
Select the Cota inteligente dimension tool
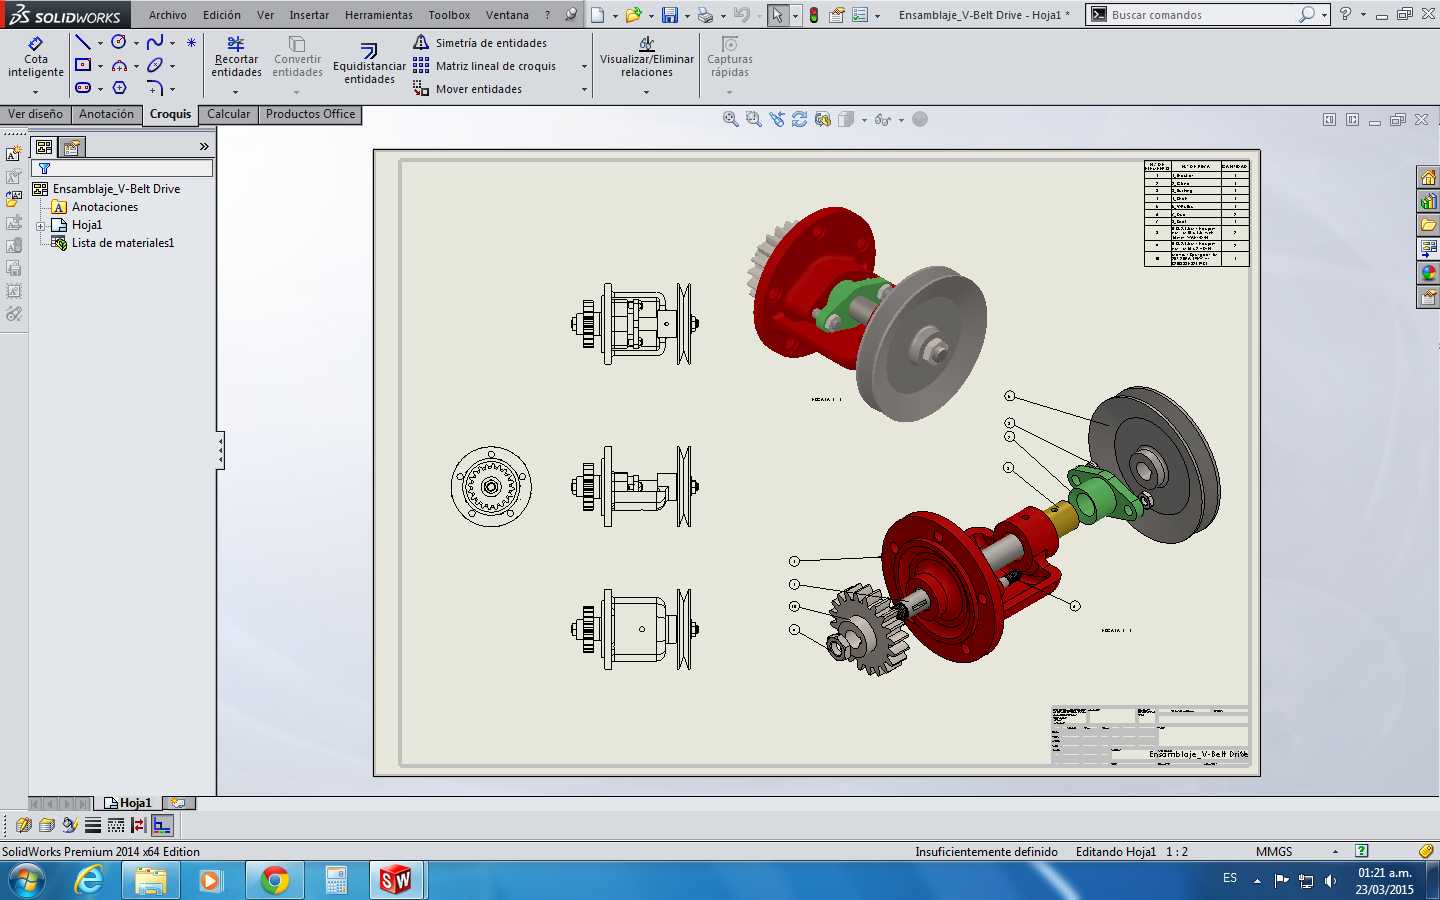coord(36,58)
